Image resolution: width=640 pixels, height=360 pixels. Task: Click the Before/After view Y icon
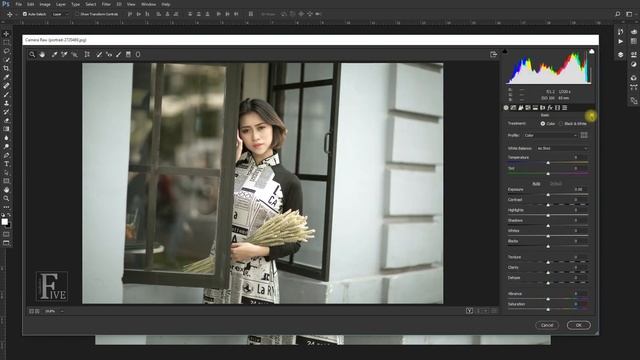click(x=469, y=311)
